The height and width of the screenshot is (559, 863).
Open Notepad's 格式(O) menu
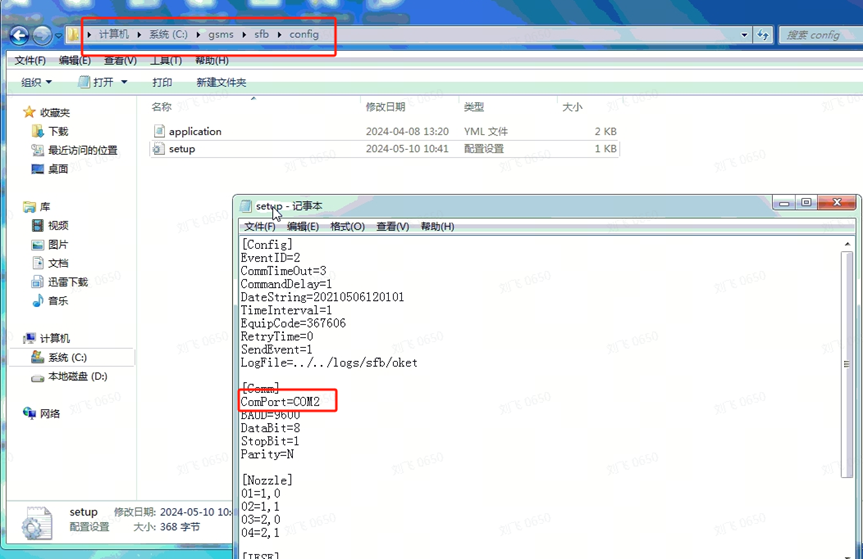(x=347, y=227)
